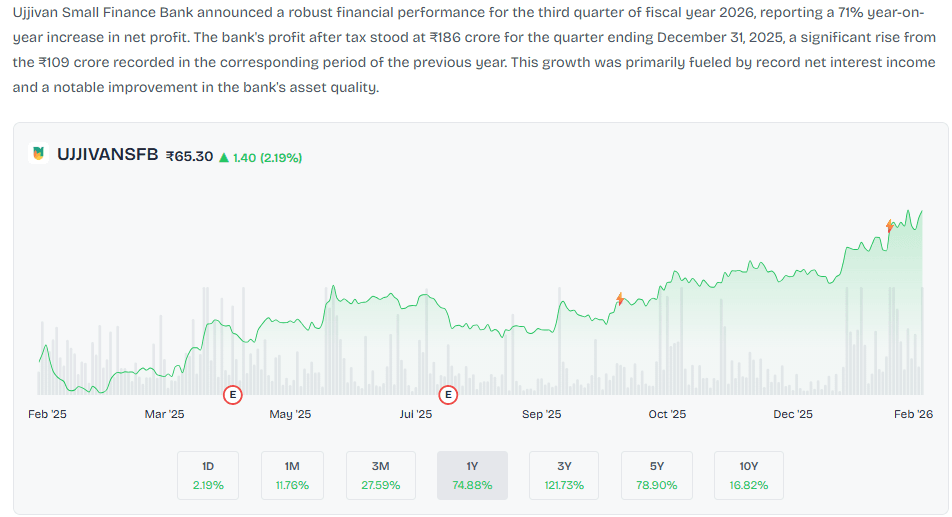Image resolution: width=952 pixels, height=517 pixels.
Task: Click the lightning bolt event near Feb '26
Action: (889, 226)
